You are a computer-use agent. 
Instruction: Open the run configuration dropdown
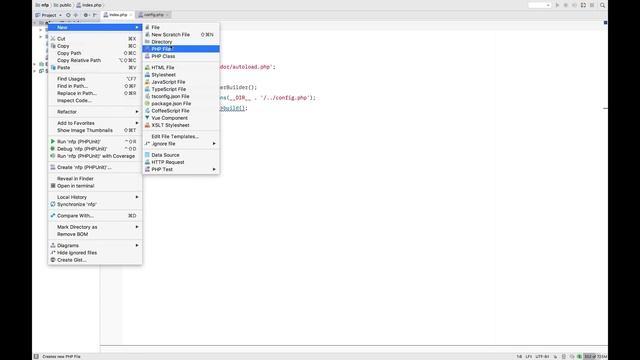[x=539, y=5]
